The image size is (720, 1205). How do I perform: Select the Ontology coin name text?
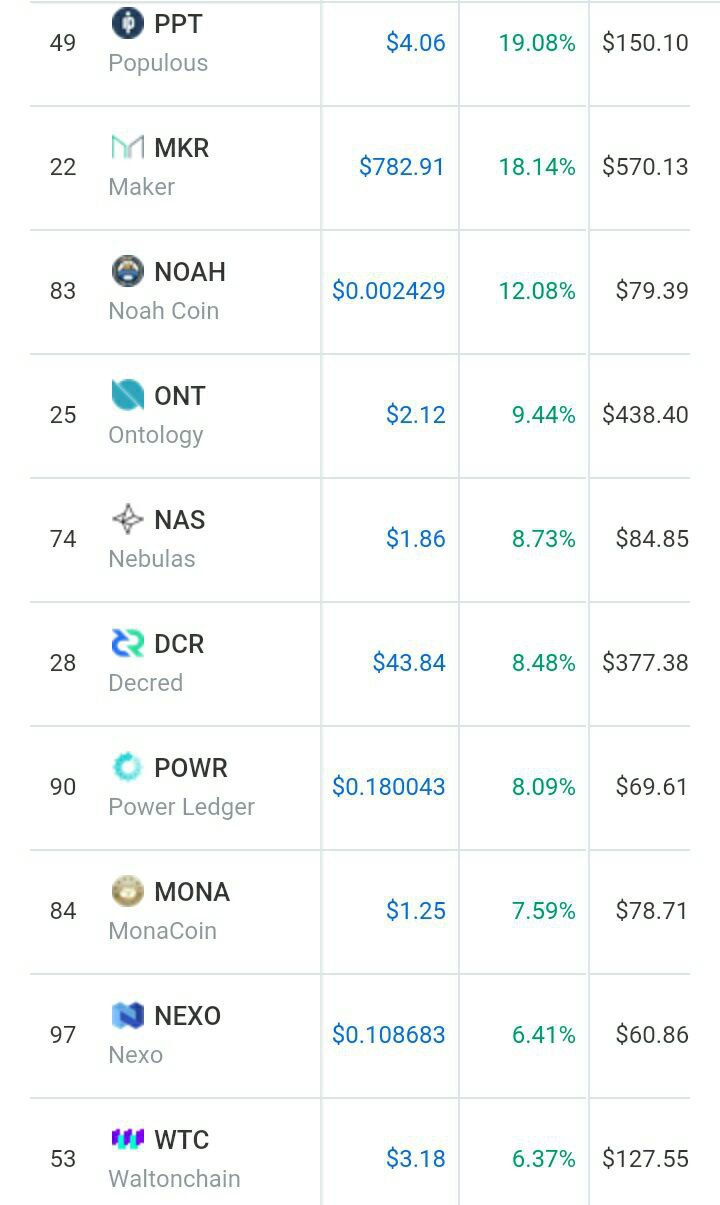tap(156, 435)
